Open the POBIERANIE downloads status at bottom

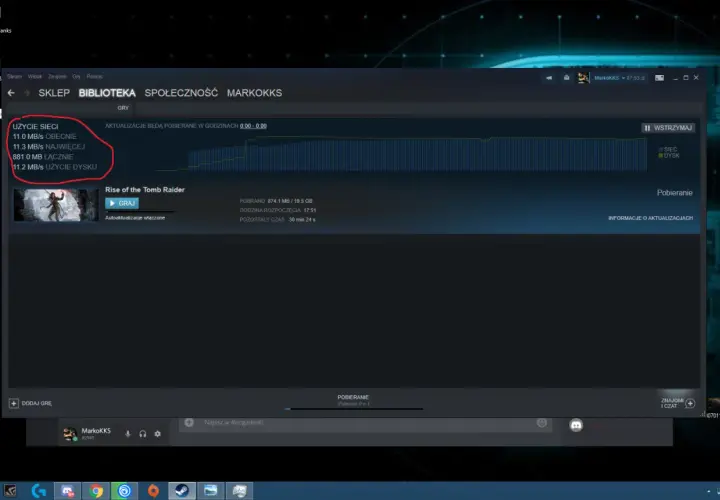pos(353,397)
